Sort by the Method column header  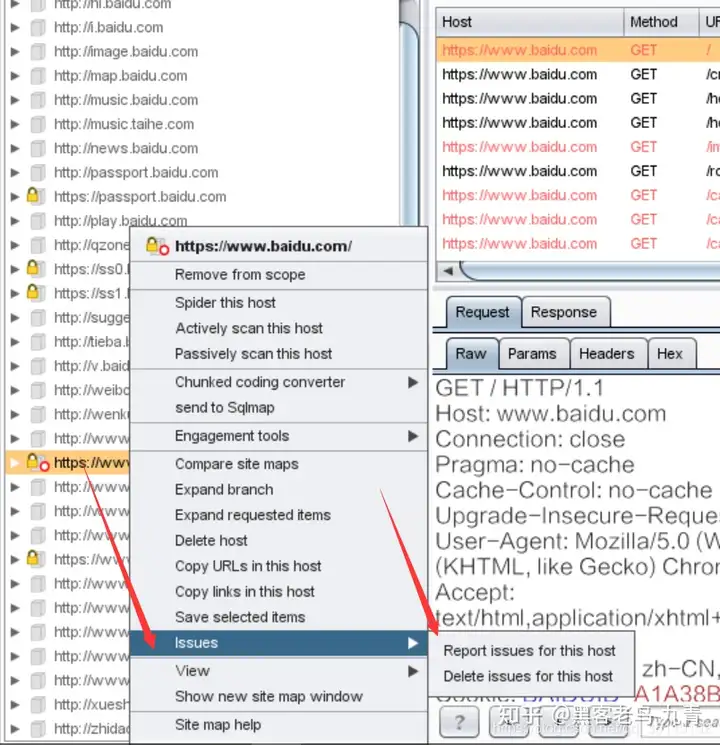[661, 22]
